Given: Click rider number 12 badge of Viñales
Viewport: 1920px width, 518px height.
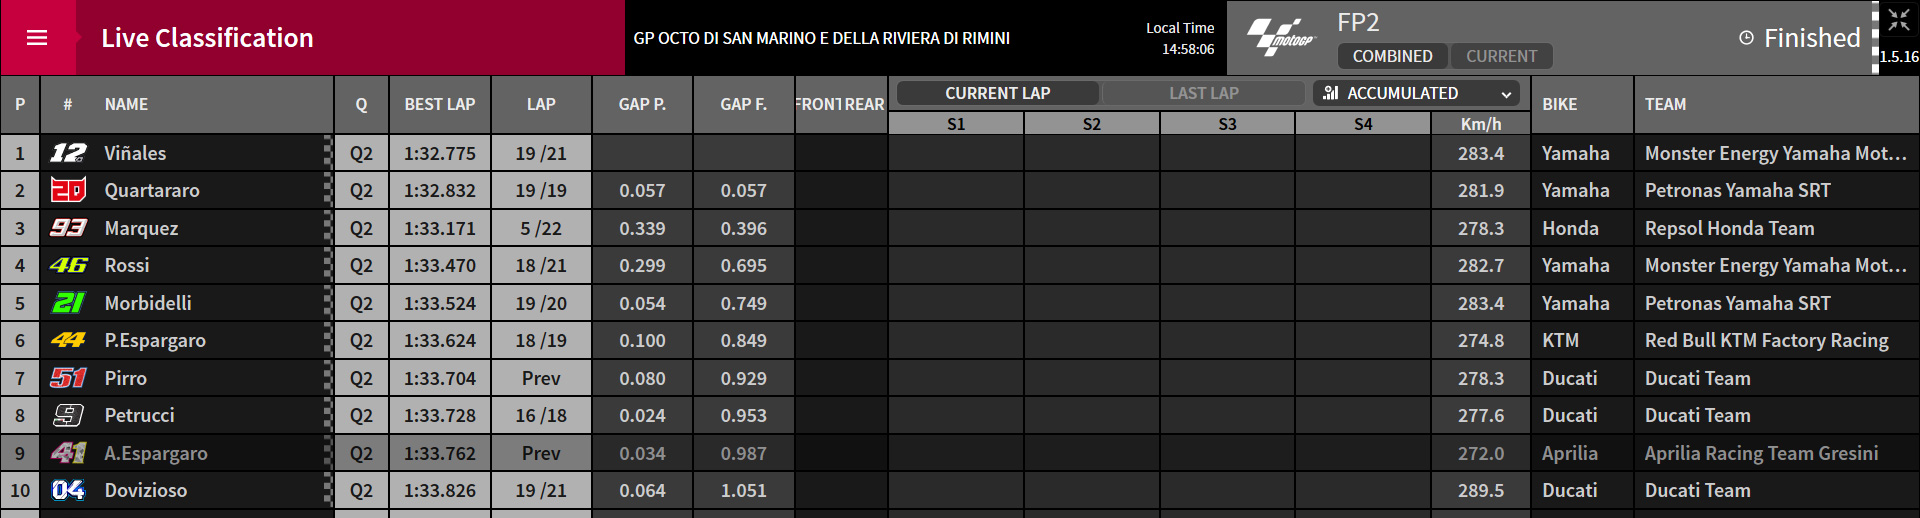Looking at the screenshot, I should [68, 153].
